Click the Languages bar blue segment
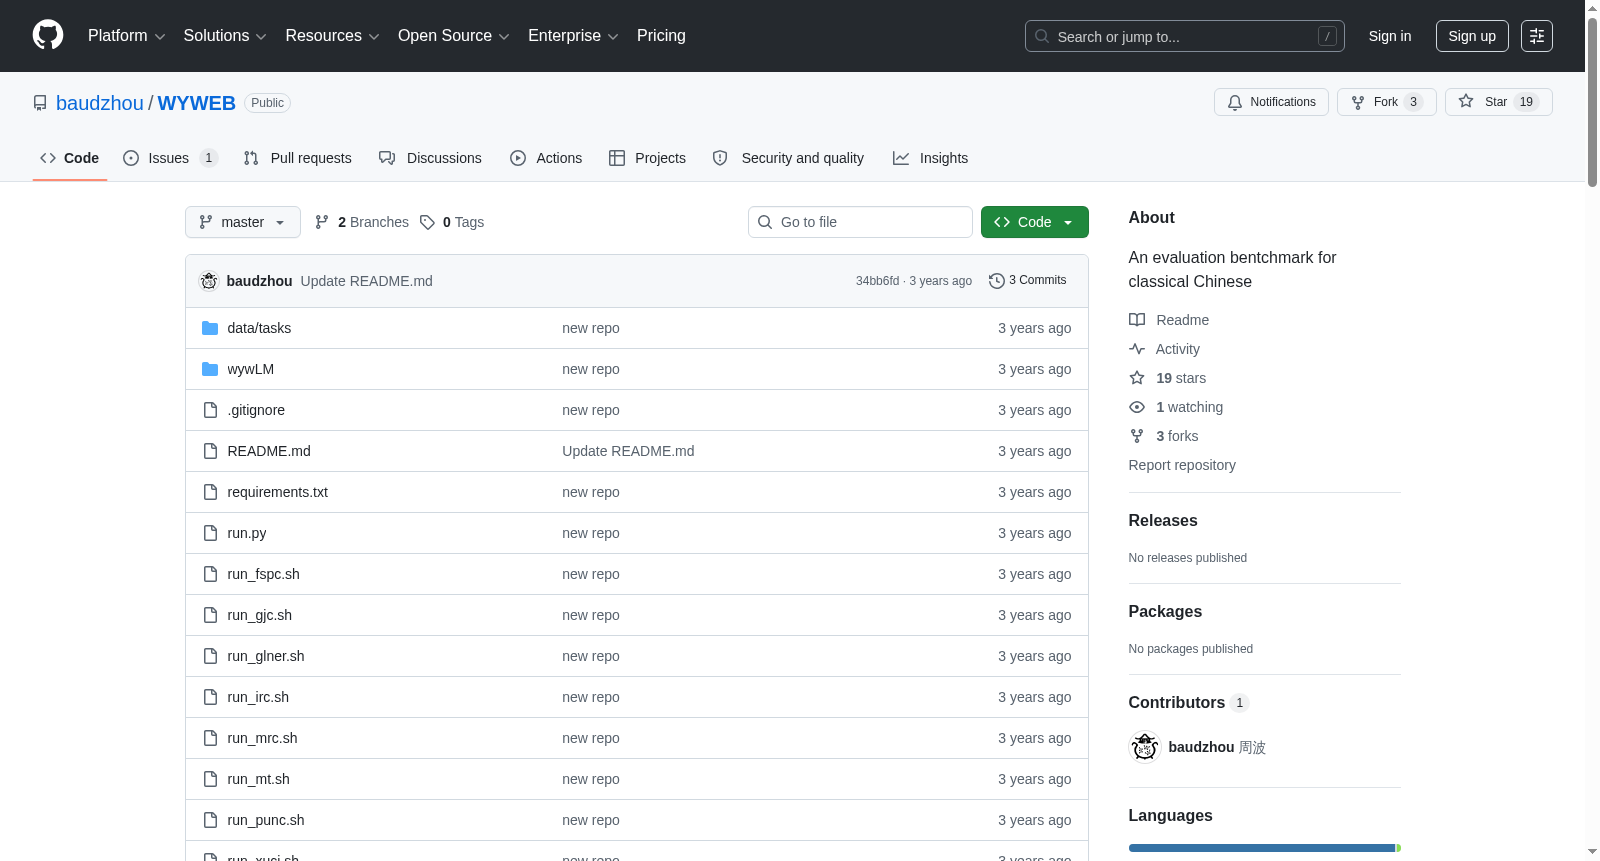The height and width of the screenshot is (861, 1600). pos(1261,848)
